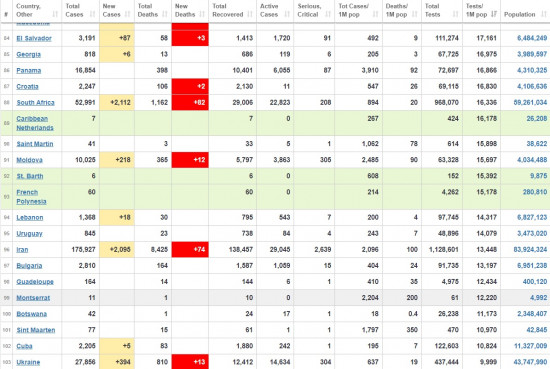This screenshot has height=369, width=550.
Task: Sort by Population column arrows
Action: coord(544,14)
